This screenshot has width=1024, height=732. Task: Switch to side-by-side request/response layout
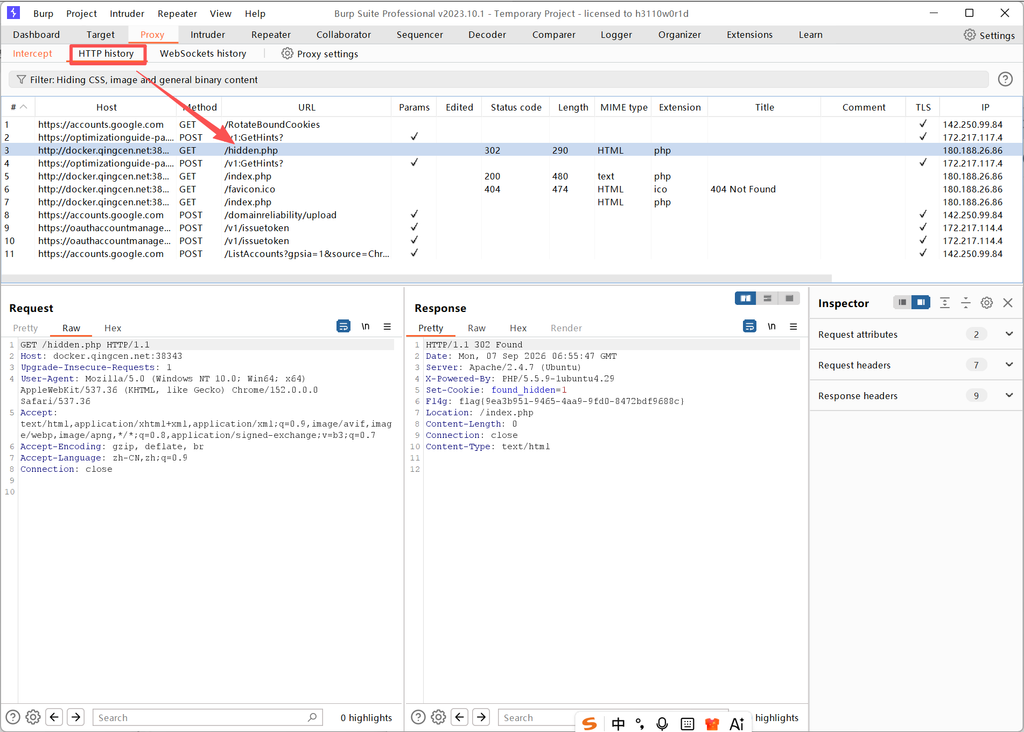pyautogui.click(x=745, y=298)
